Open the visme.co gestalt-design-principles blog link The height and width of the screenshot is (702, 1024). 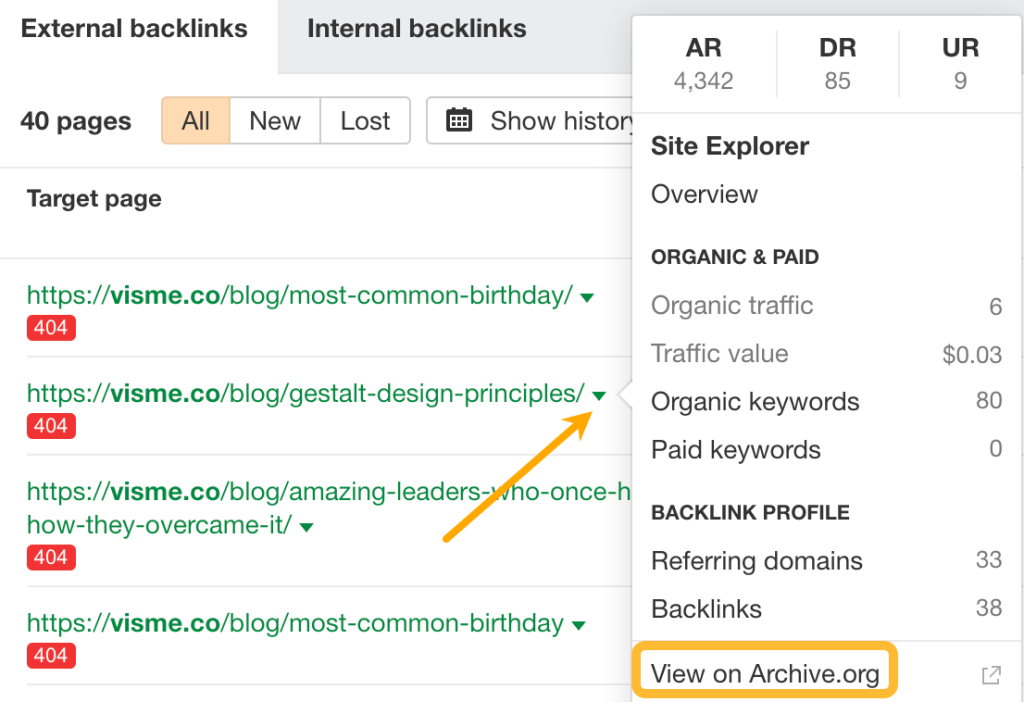coord(300,393)
